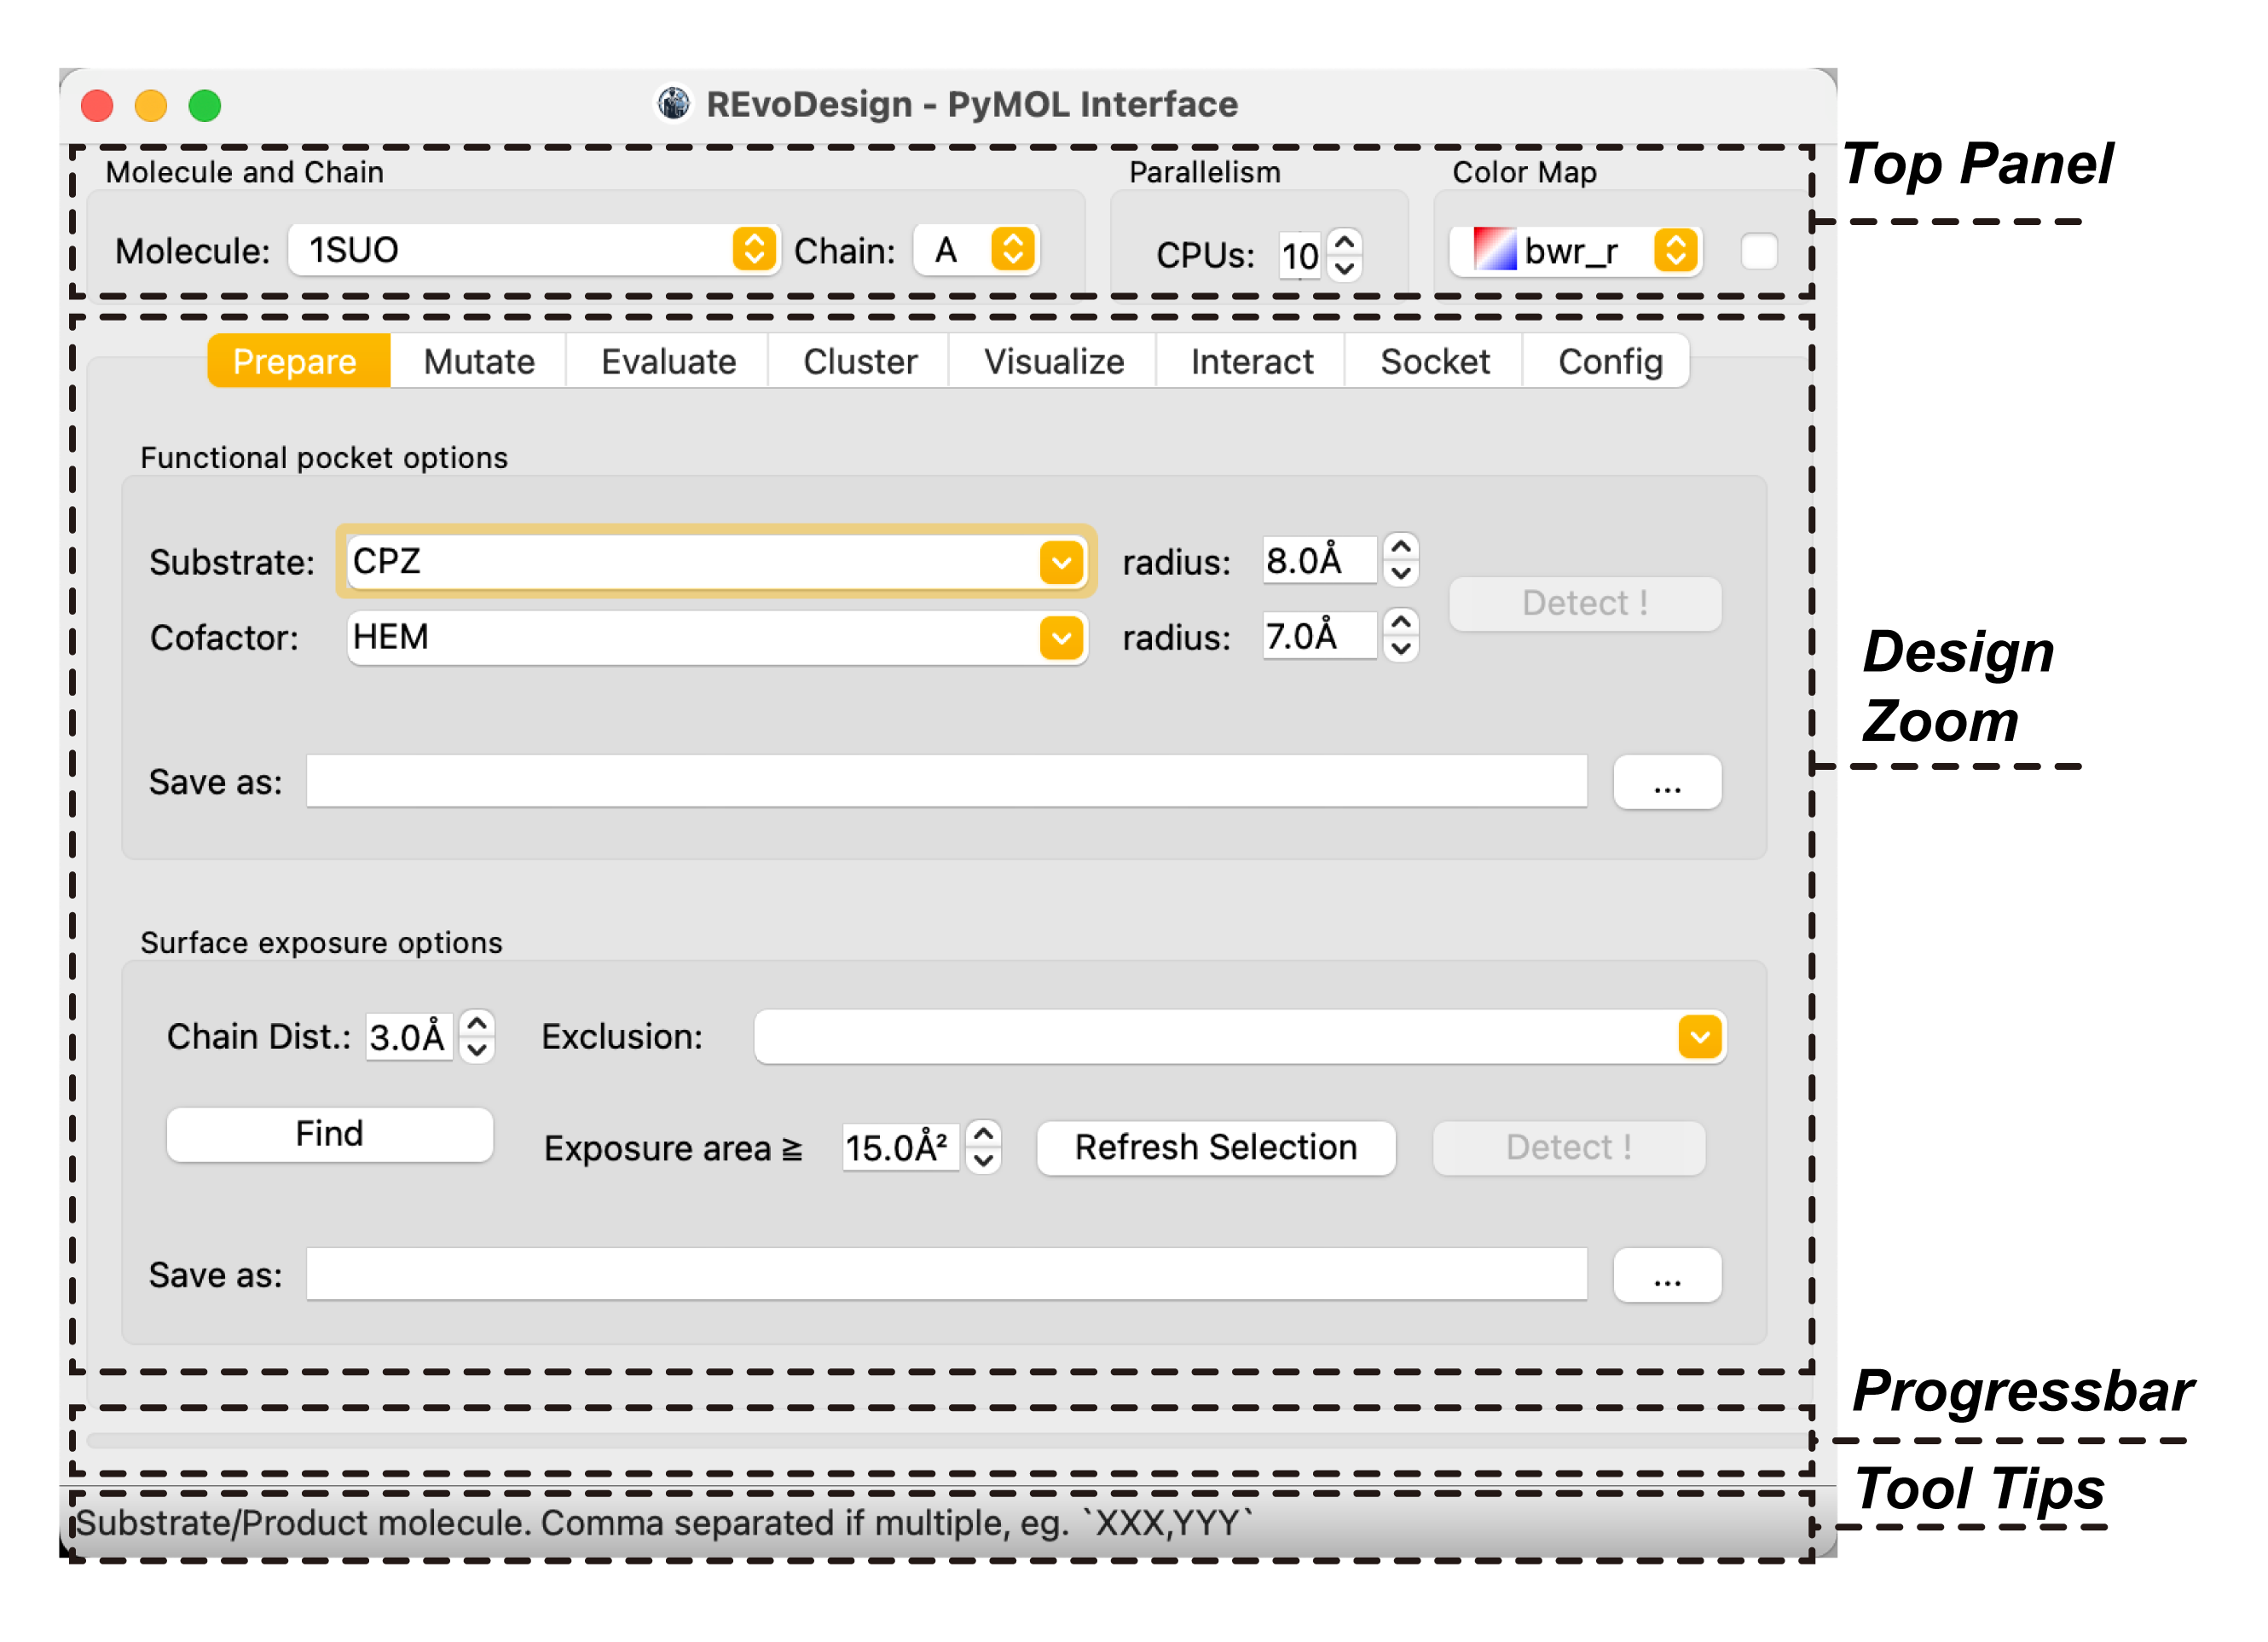The height and width of the screenshot is (1642, 2268).
Task: Expand the Cofactor combo box arrow
Action: tap(1062, 638)
